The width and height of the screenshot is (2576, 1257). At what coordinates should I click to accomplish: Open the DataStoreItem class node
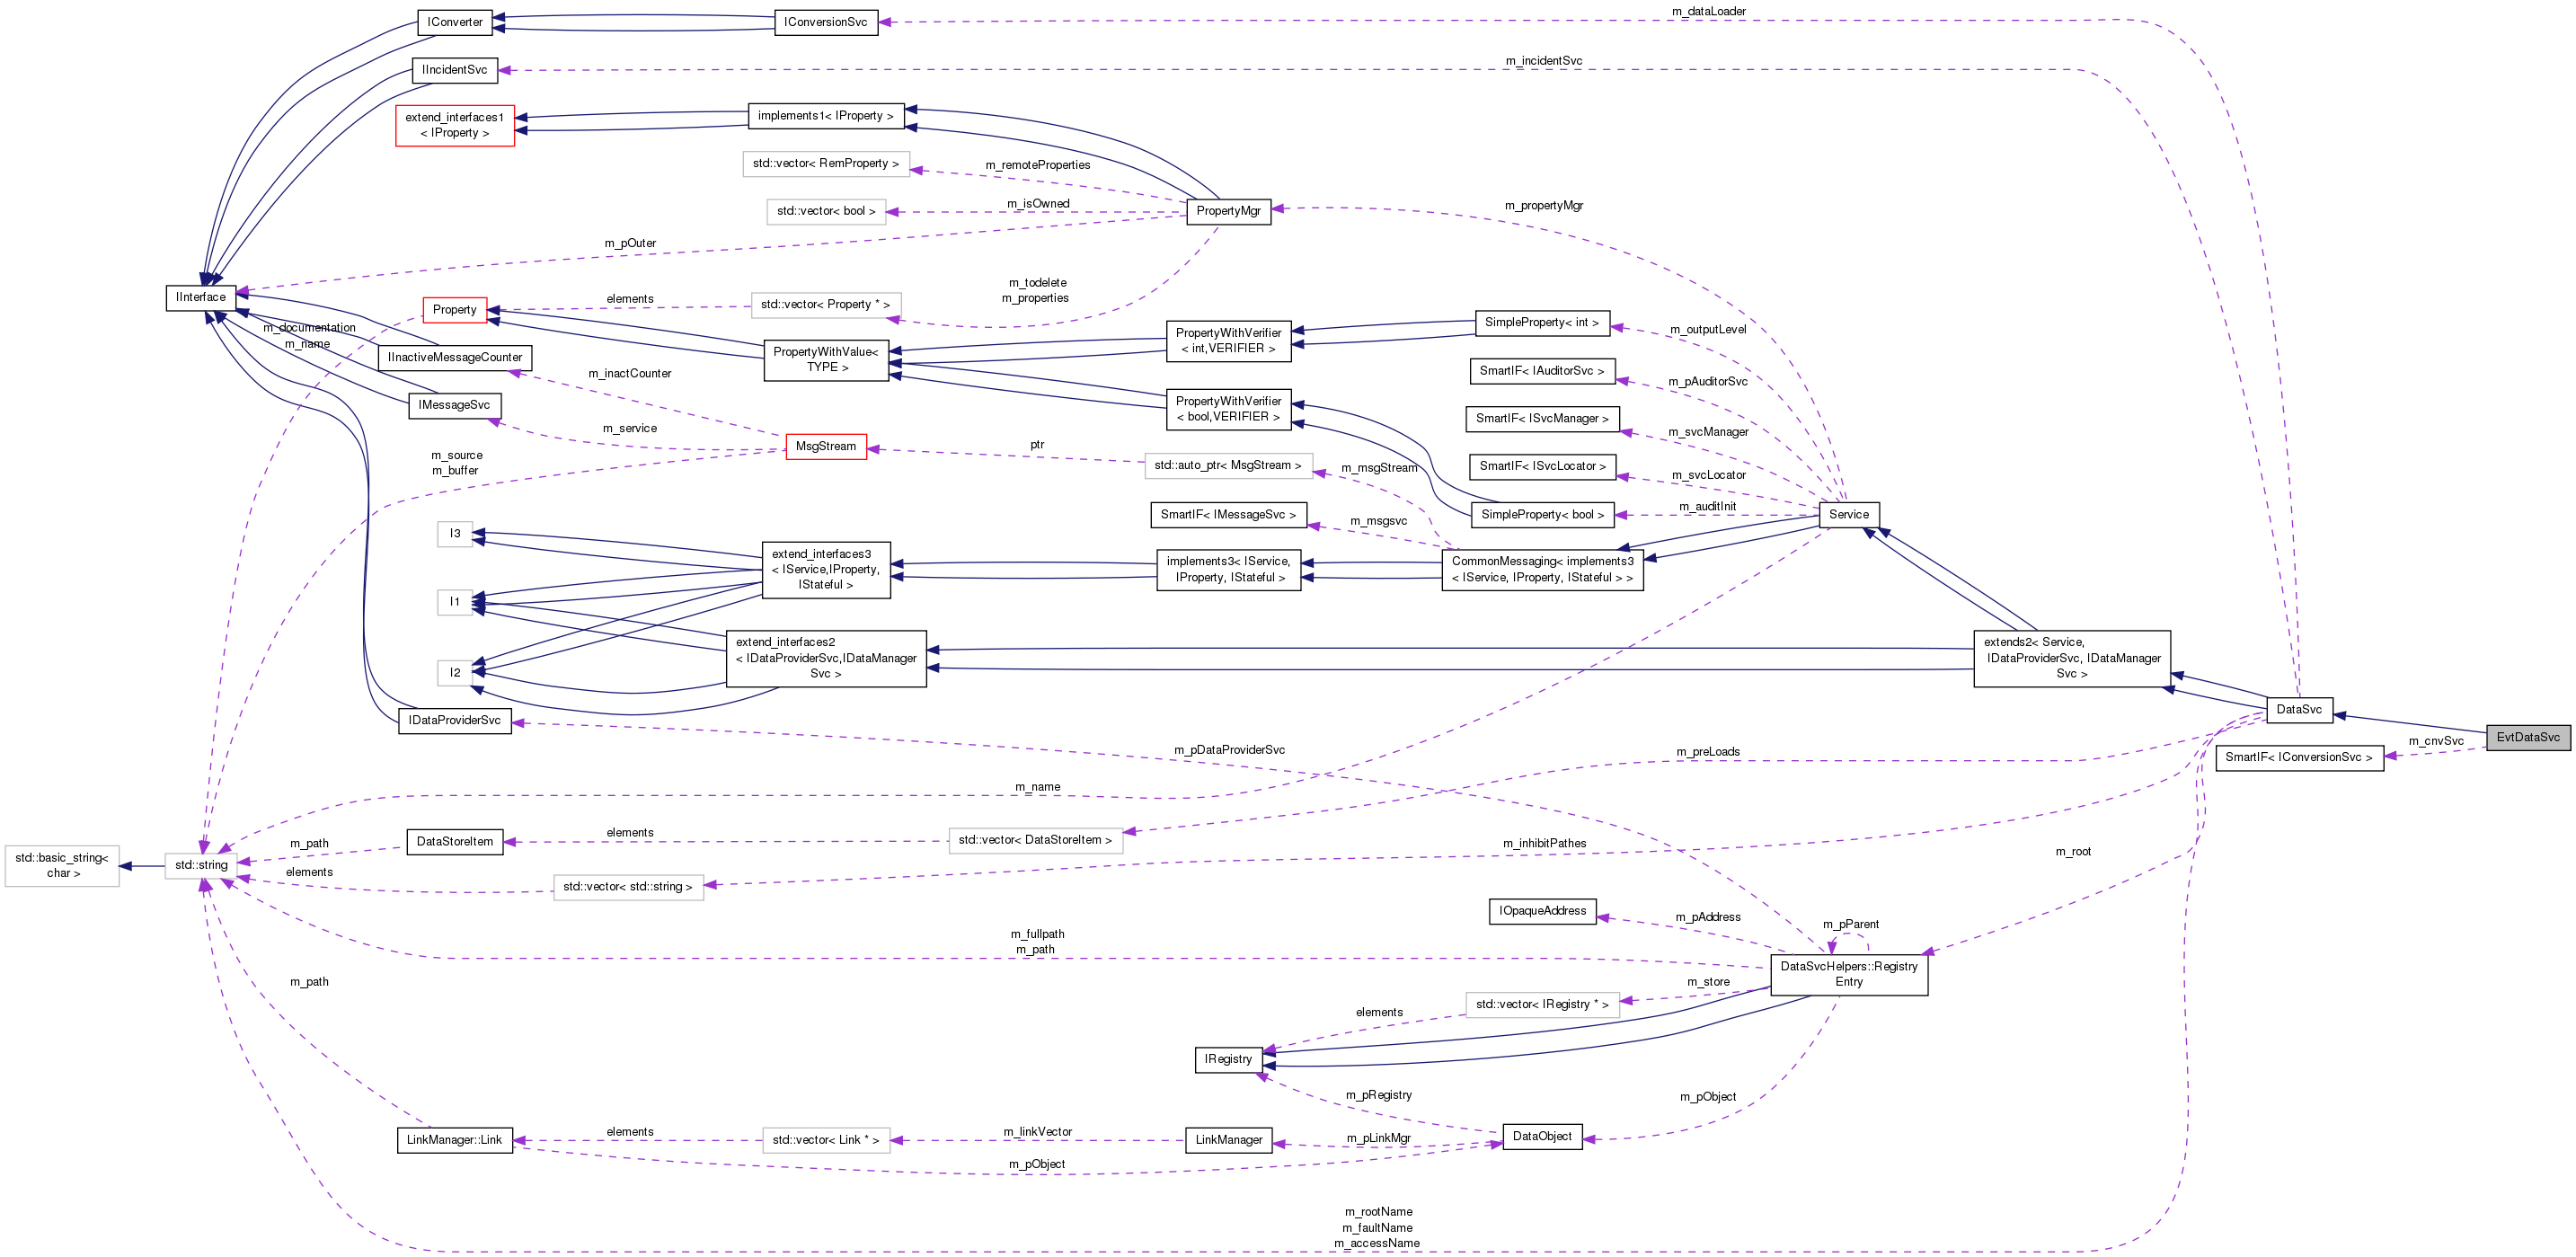455,841
